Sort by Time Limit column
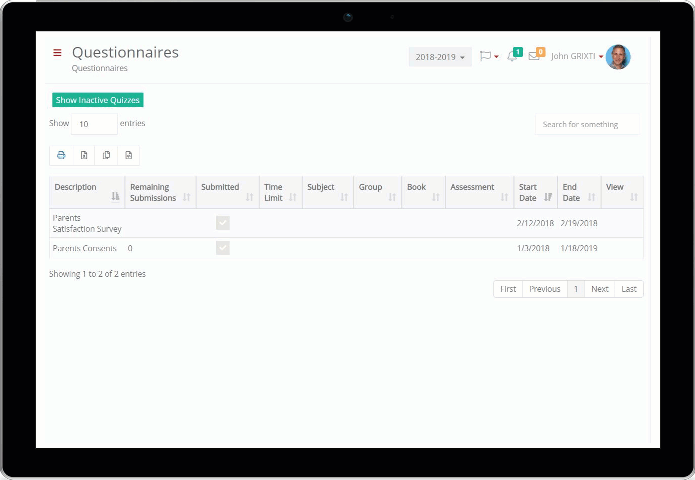The width and height of the screenshot is (695, 480). click(x=281, y=192)
